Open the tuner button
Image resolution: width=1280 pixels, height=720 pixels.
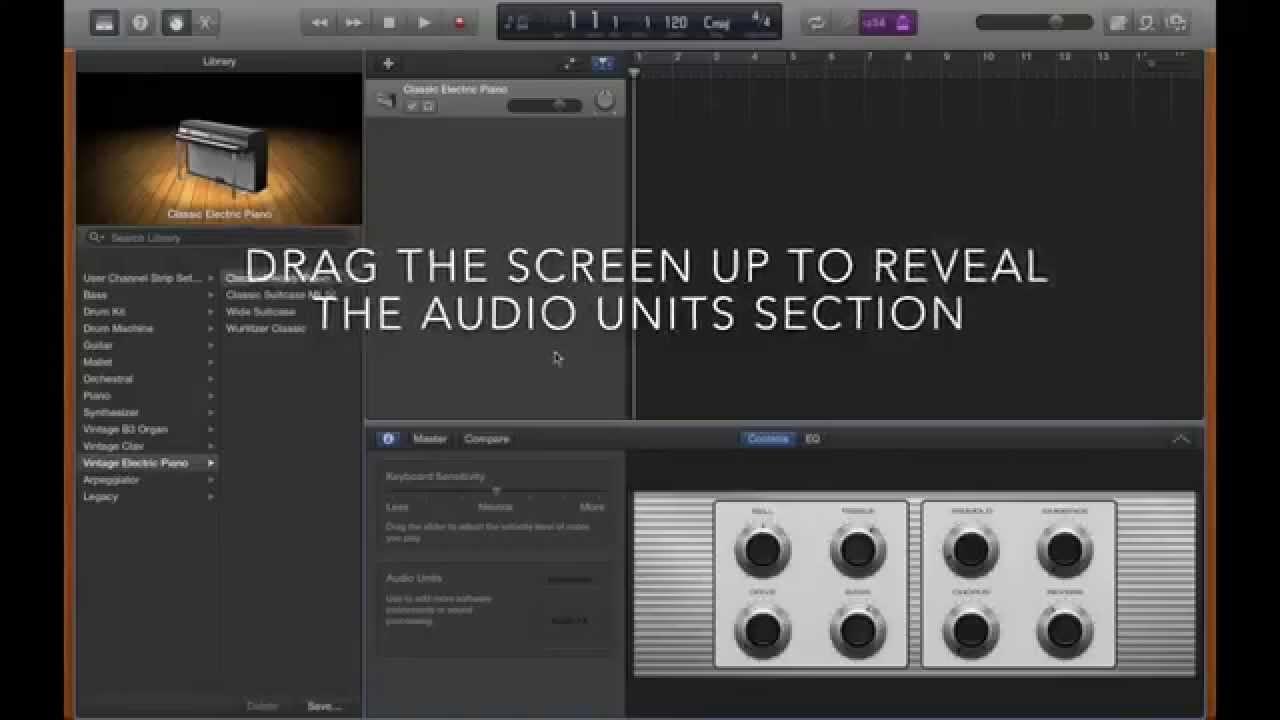click(x=847, y=23)
